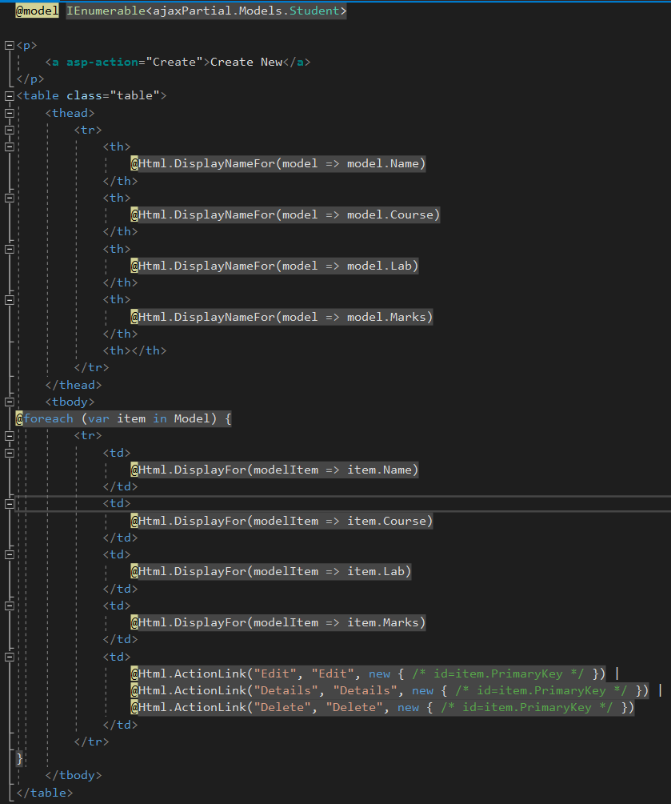Click the ActionLink "Edit" line

click(368, 674)
